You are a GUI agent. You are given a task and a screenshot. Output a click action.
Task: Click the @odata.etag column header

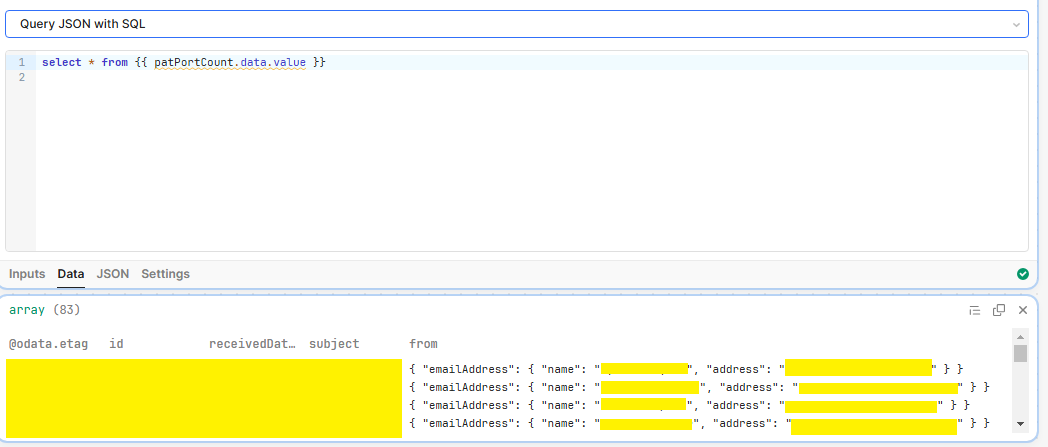[x=48, y=344]
